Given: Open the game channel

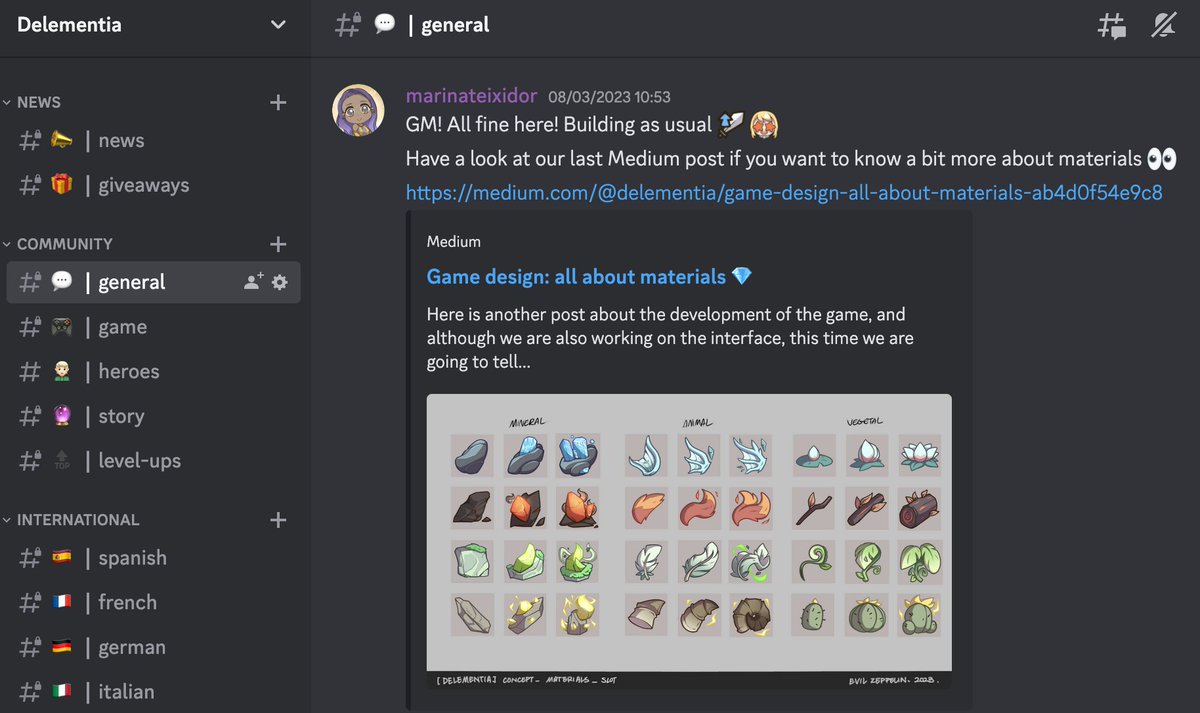Looking at the screenshot, I should (x=153, y=327).
